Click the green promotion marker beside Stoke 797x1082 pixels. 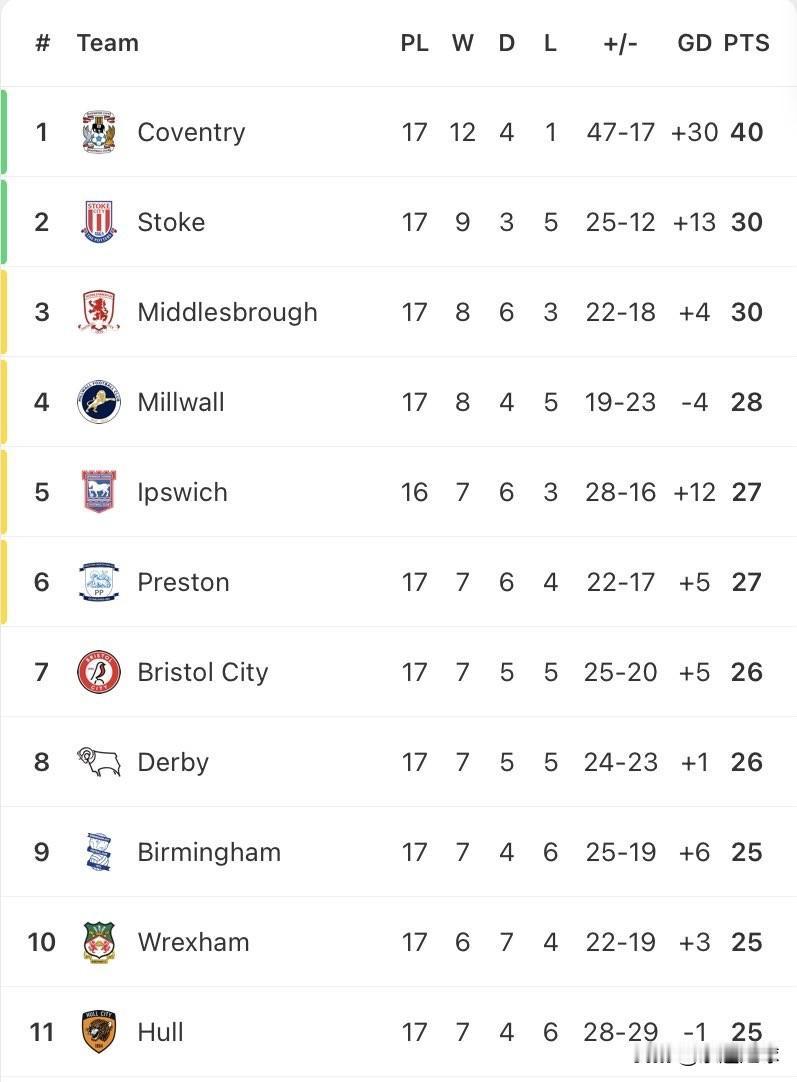tap(4, 222)
